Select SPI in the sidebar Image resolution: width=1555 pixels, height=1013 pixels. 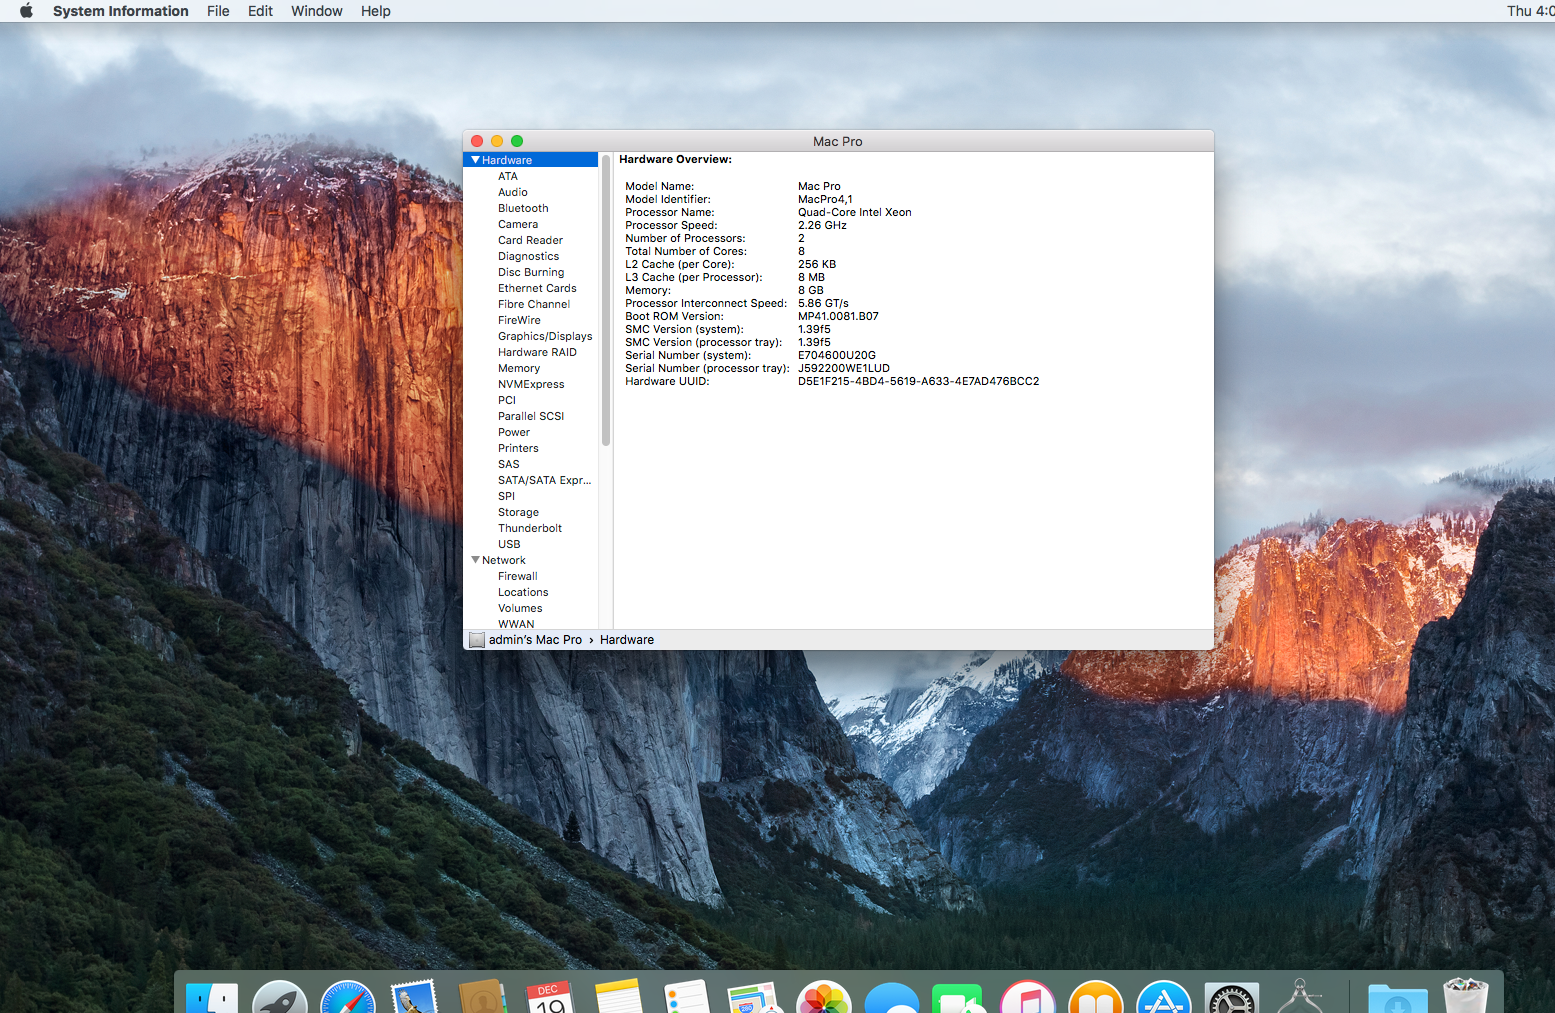point(506,496)
